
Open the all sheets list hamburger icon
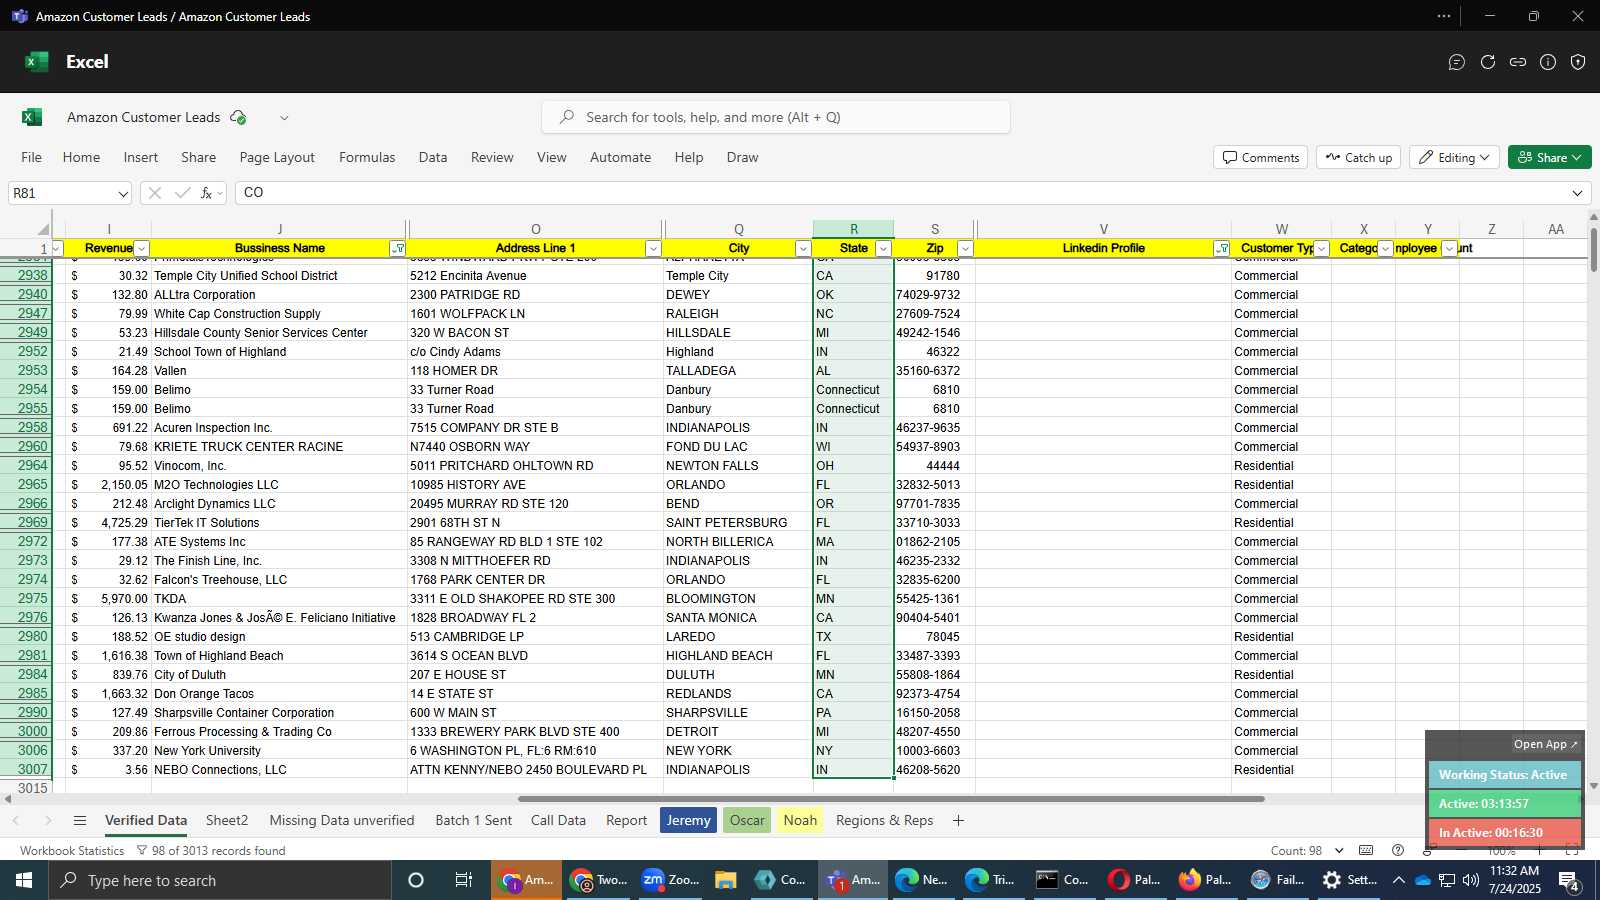pos(80,820)
